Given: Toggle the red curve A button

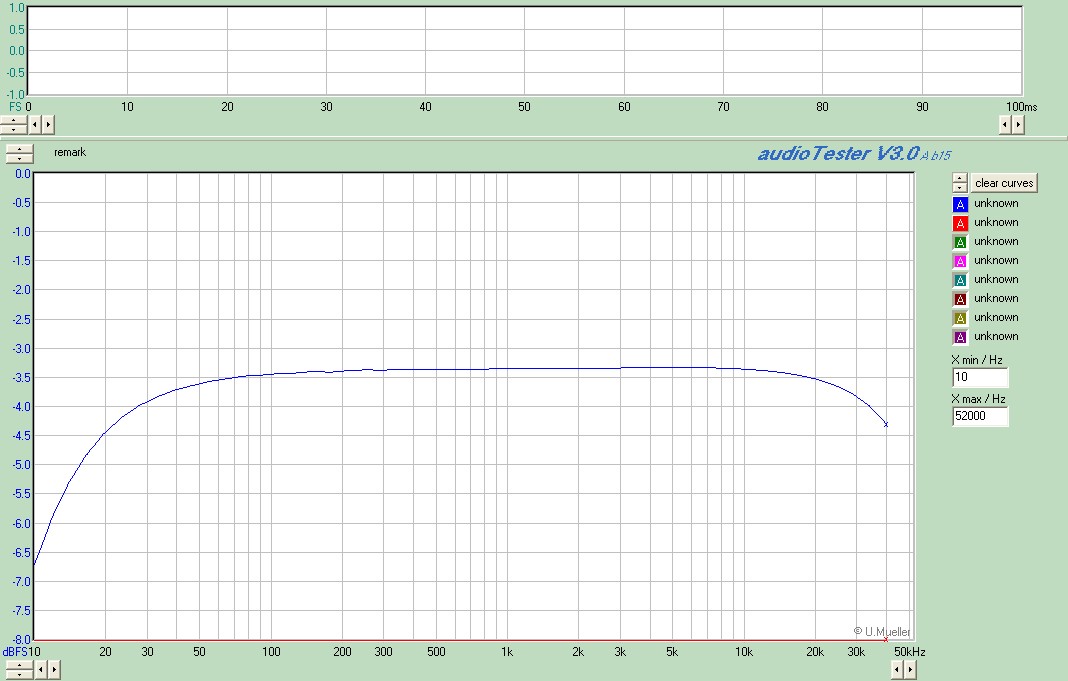Looking at the screenshot, I should [x=960, y=223].
